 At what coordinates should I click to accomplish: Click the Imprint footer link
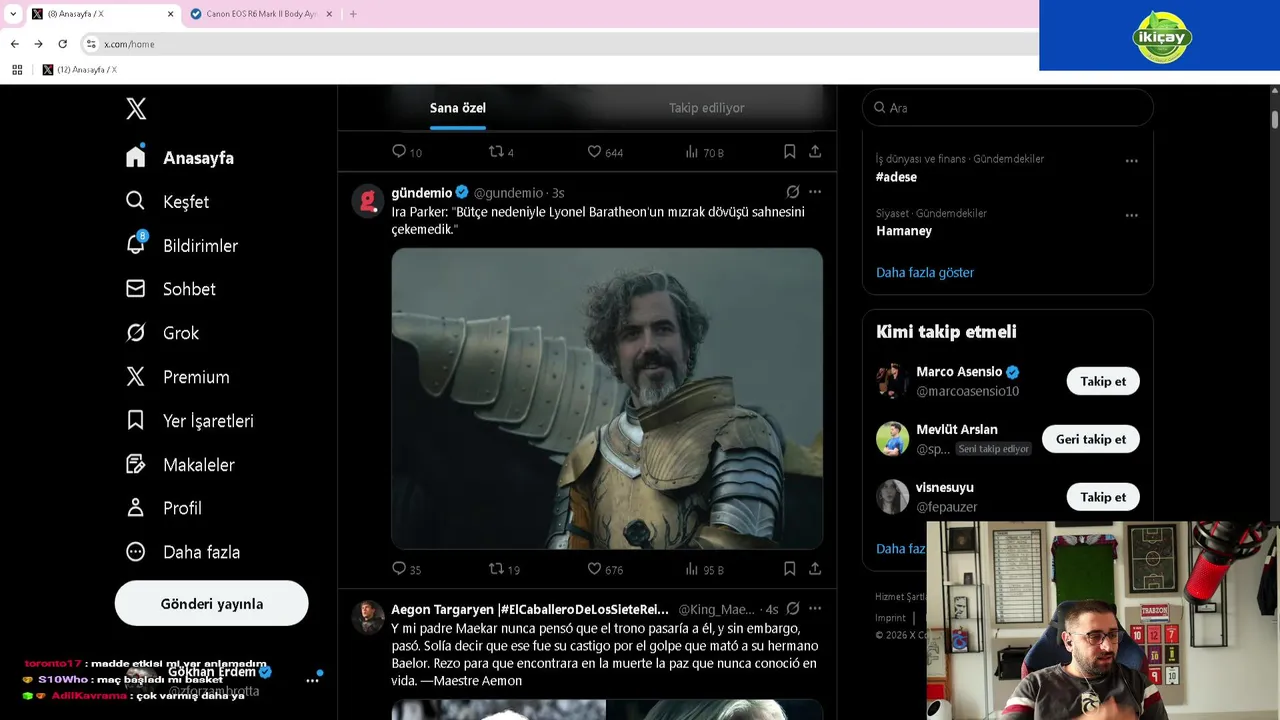tap(890, 618)
